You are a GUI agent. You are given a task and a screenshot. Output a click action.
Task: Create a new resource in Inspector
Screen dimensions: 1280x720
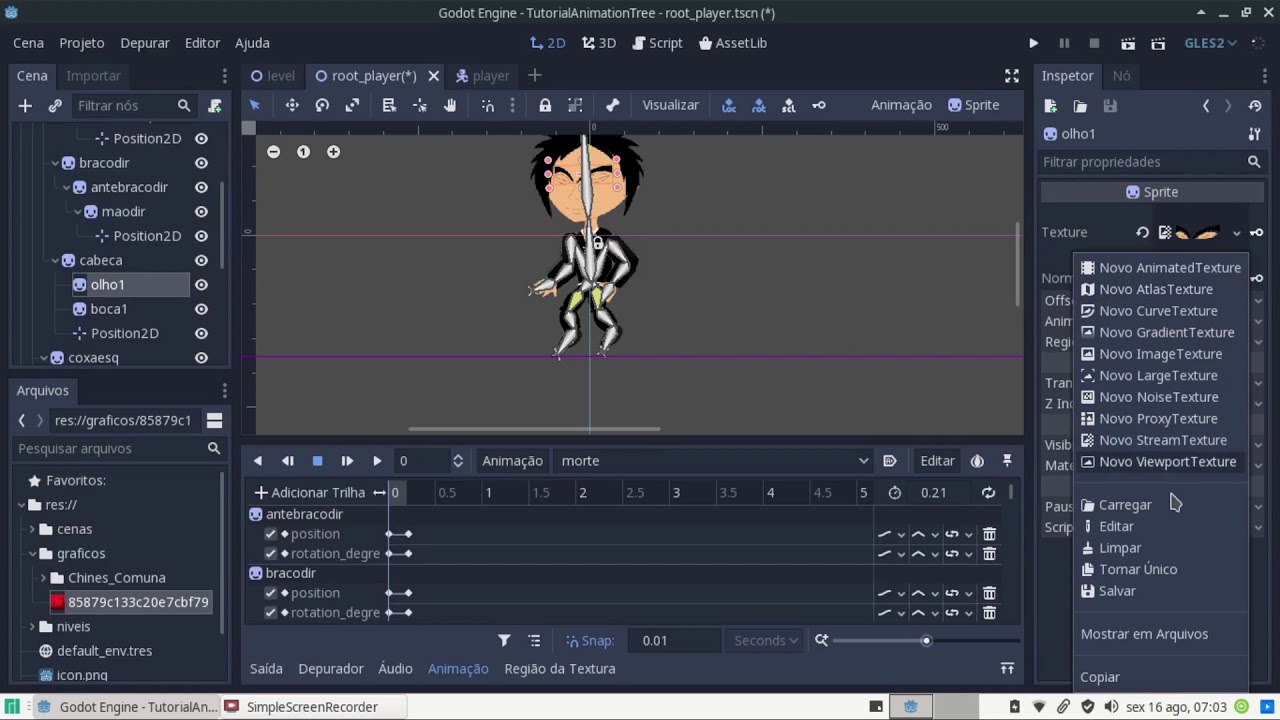point(1050,105)
